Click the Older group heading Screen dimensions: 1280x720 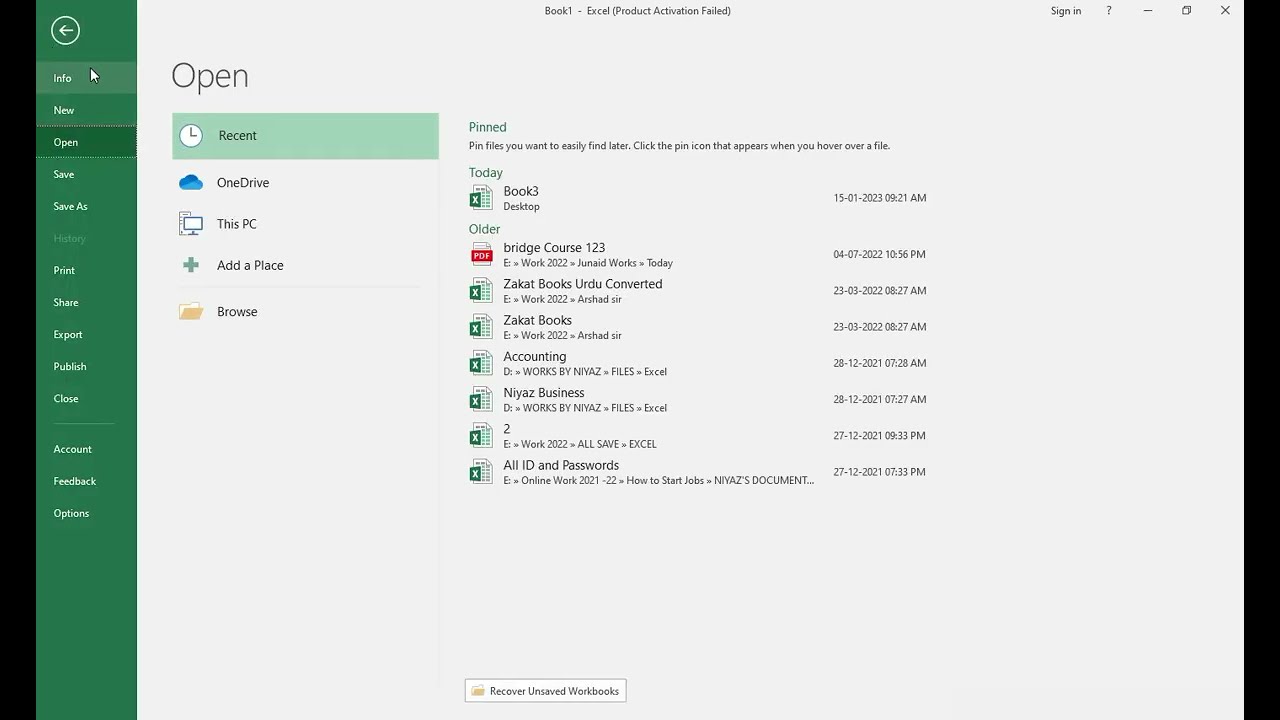coord(484,229)
